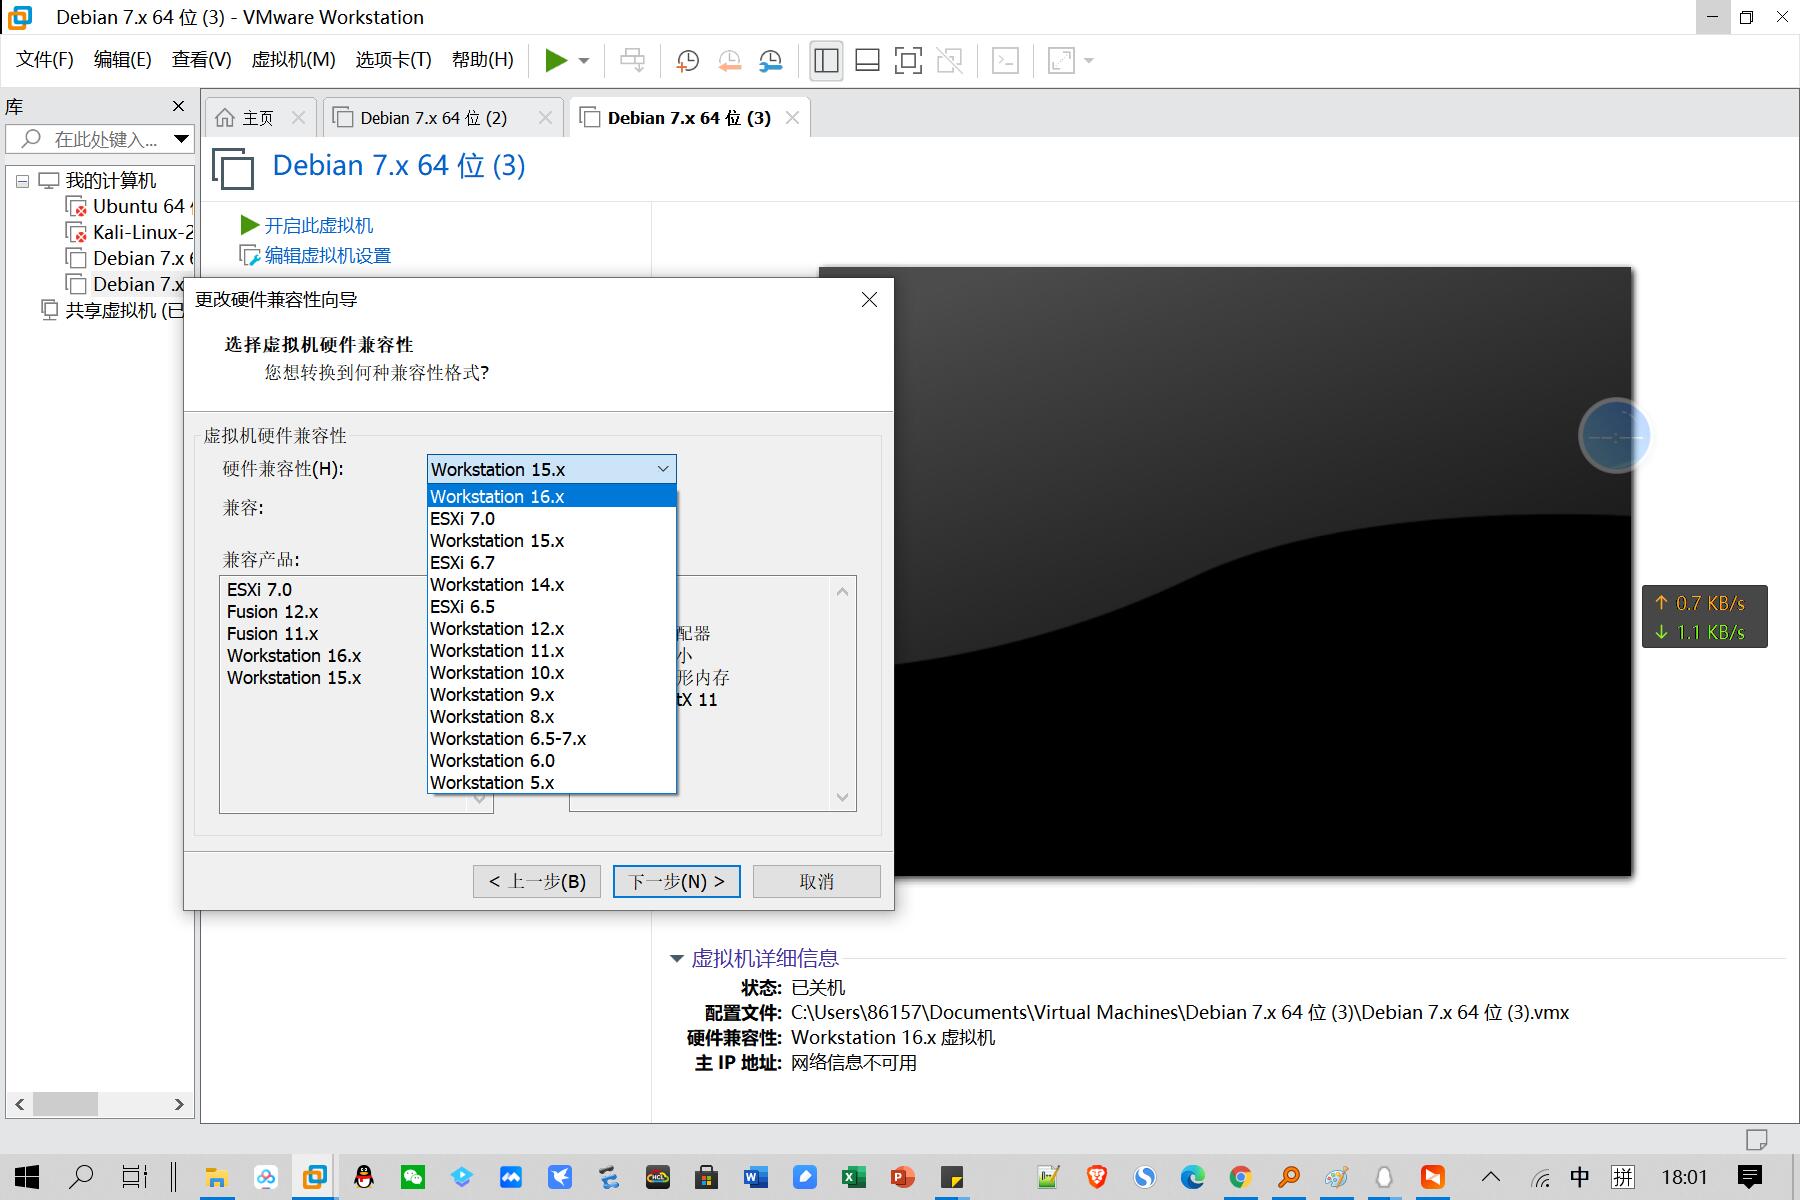
Task: Click the 开启此虚拟机 link
Action: coord(307,225)
